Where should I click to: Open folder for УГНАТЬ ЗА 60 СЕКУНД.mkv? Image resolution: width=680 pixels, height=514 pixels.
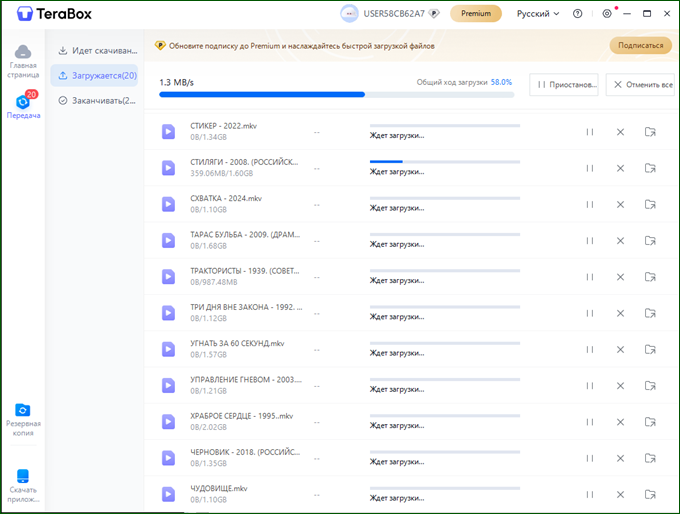(650, 349)
